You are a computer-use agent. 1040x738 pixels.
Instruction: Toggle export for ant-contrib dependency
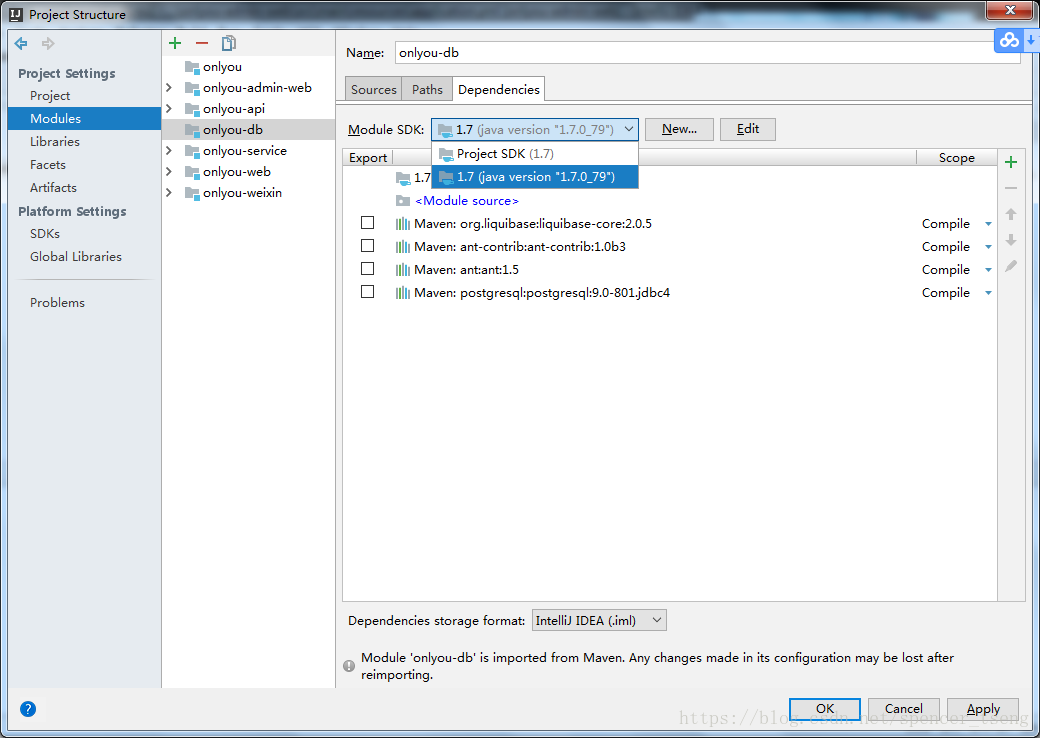pyautogui.click(x=367, y=246)
